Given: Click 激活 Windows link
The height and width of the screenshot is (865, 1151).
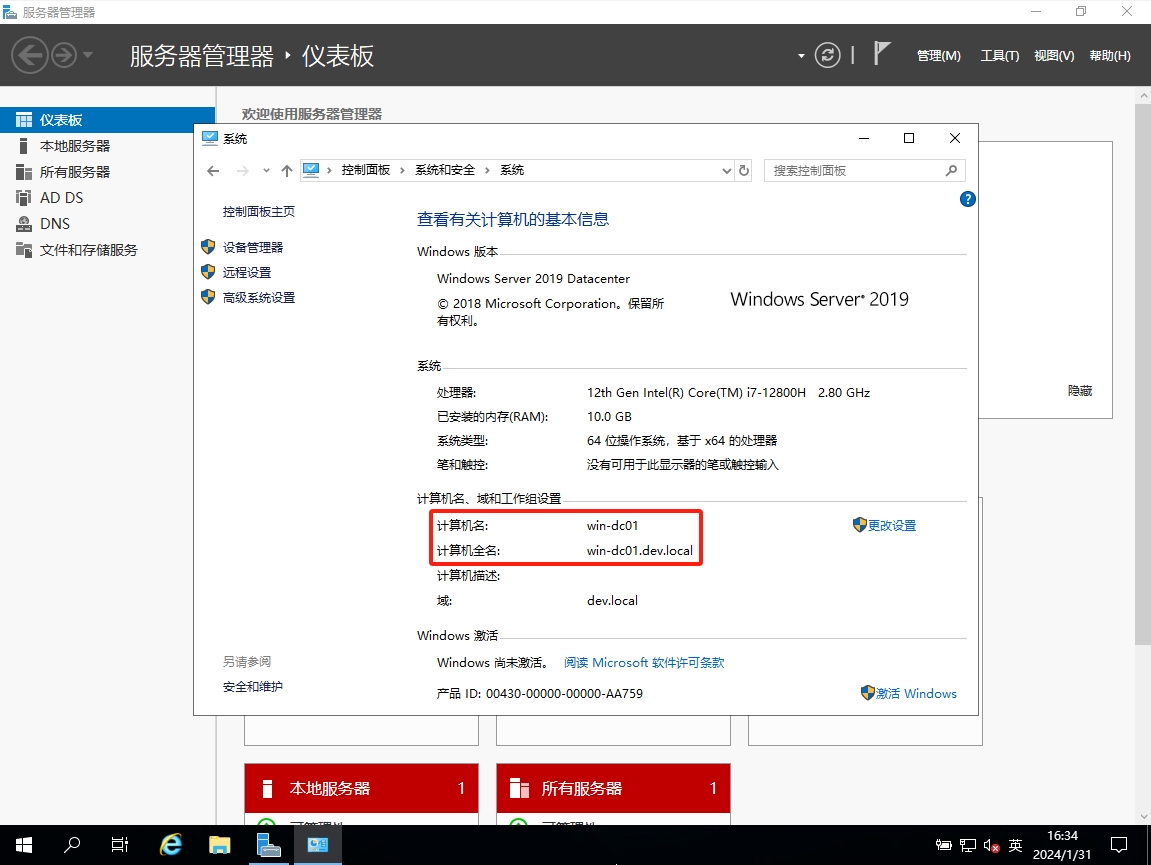Looking at the screenshot, I should [916, 693].
